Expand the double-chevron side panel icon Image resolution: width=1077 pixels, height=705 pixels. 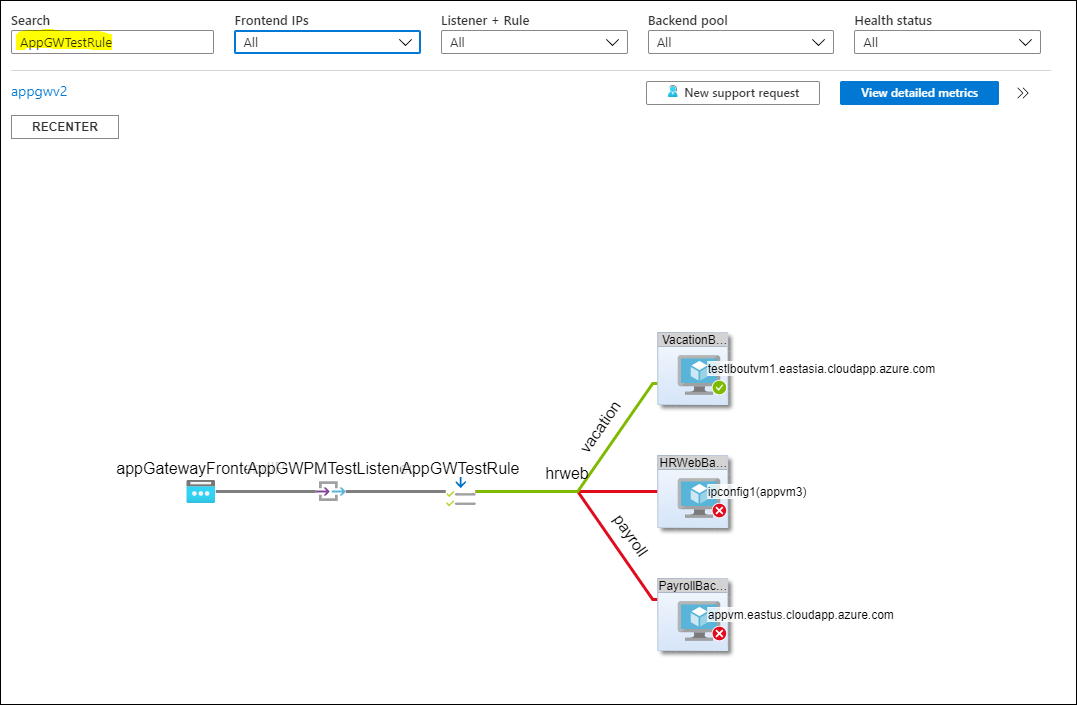1023,93
